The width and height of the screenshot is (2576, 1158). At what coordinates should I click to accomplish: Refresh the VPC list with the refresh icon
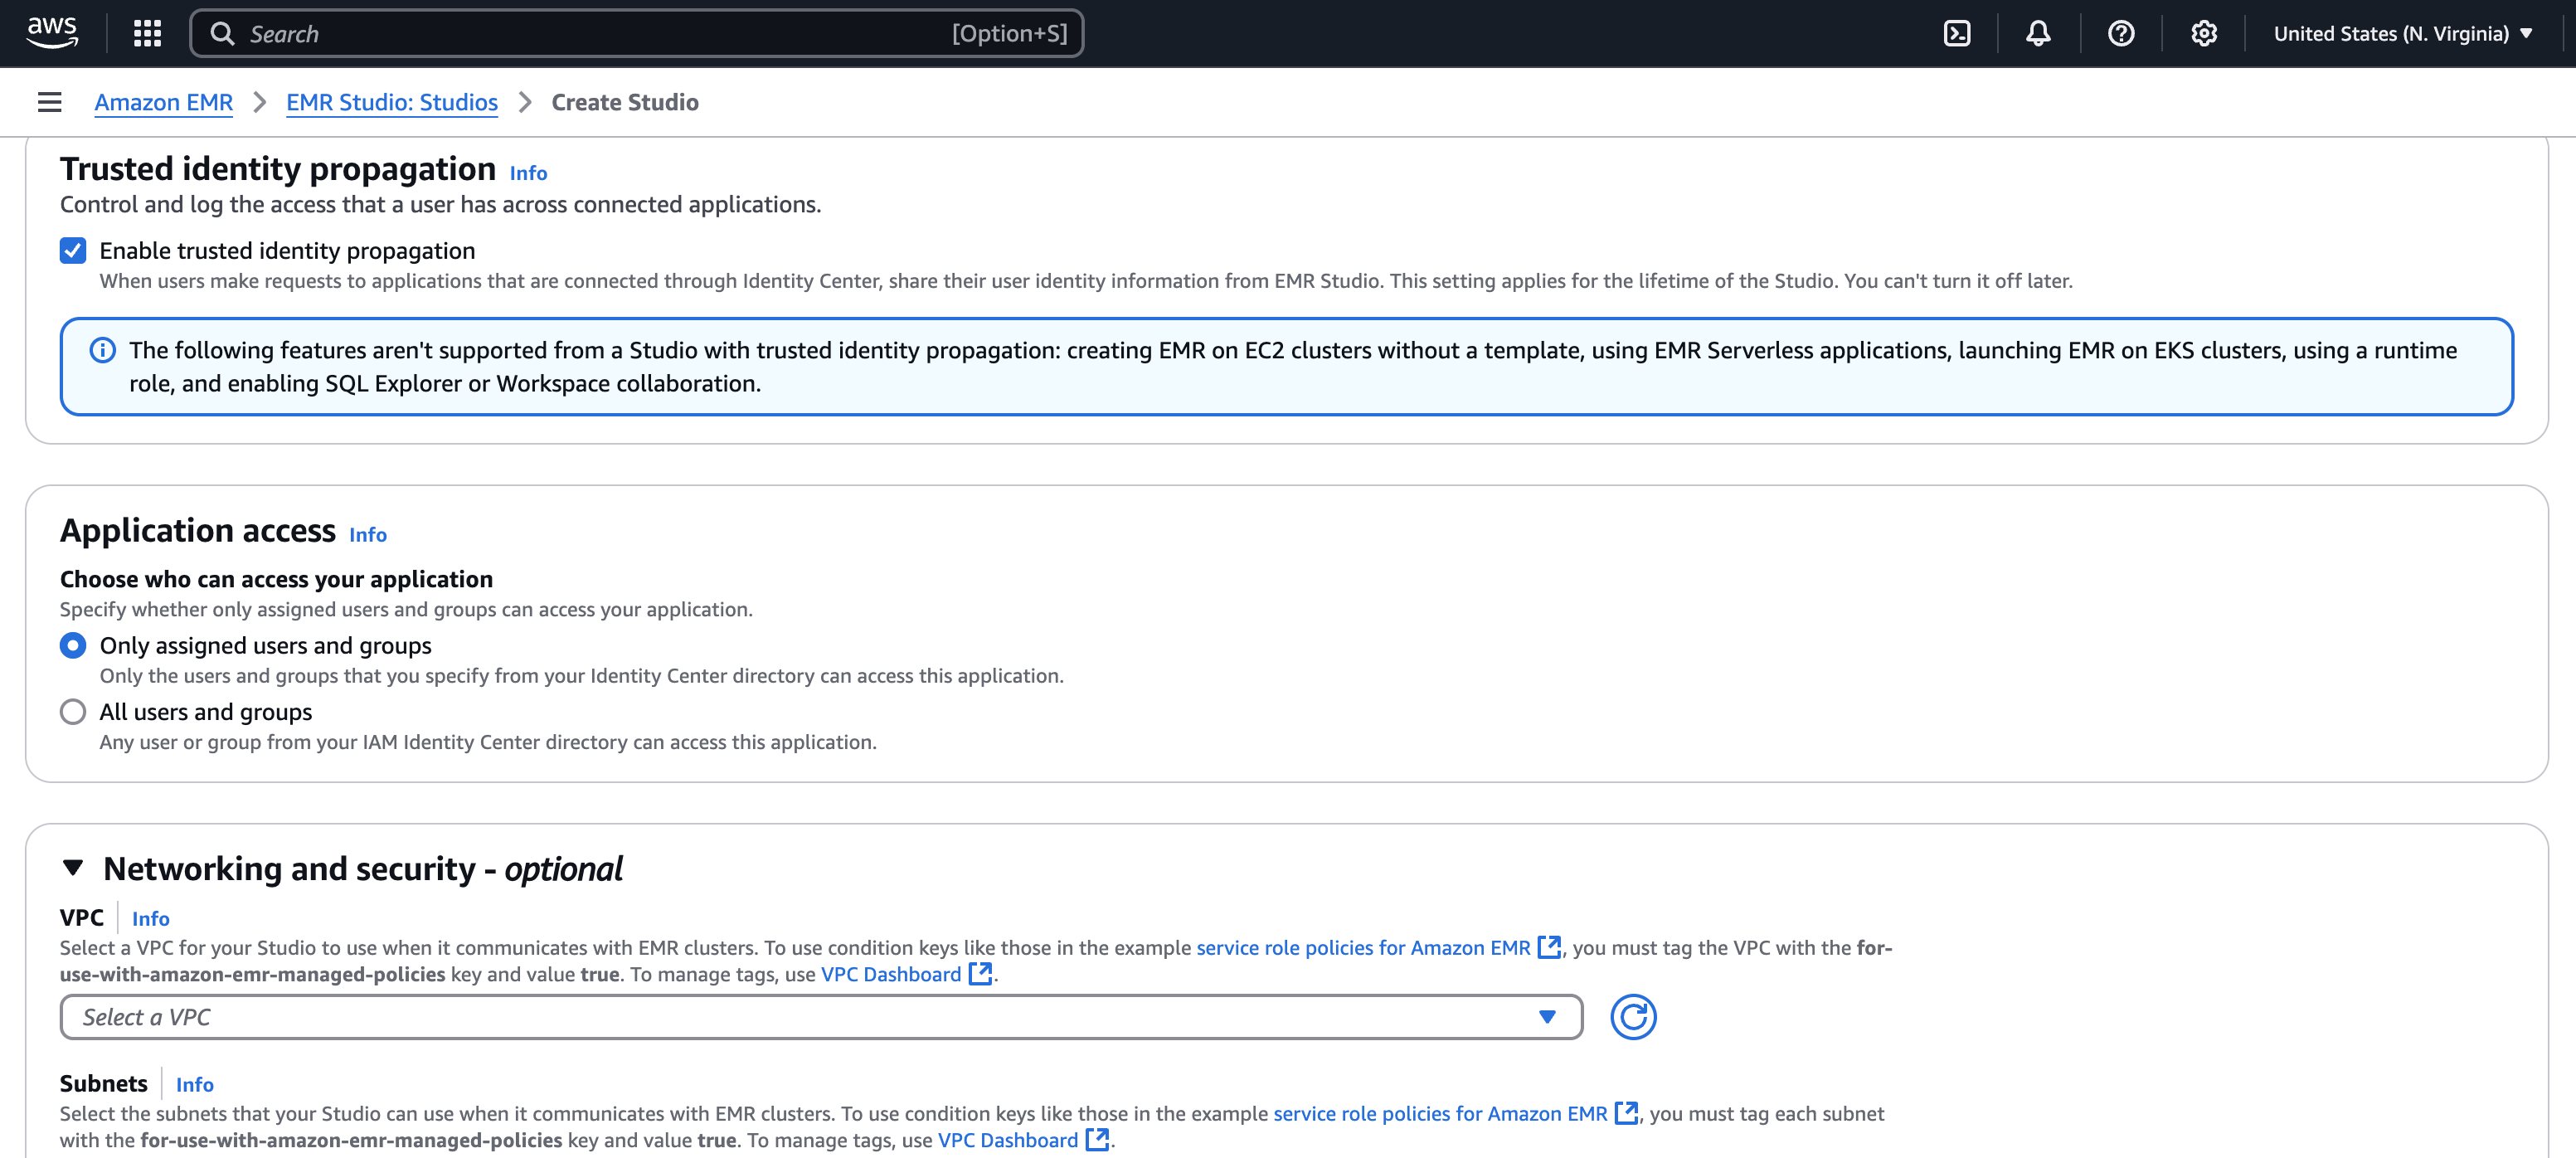[x=1634, y=1016]
